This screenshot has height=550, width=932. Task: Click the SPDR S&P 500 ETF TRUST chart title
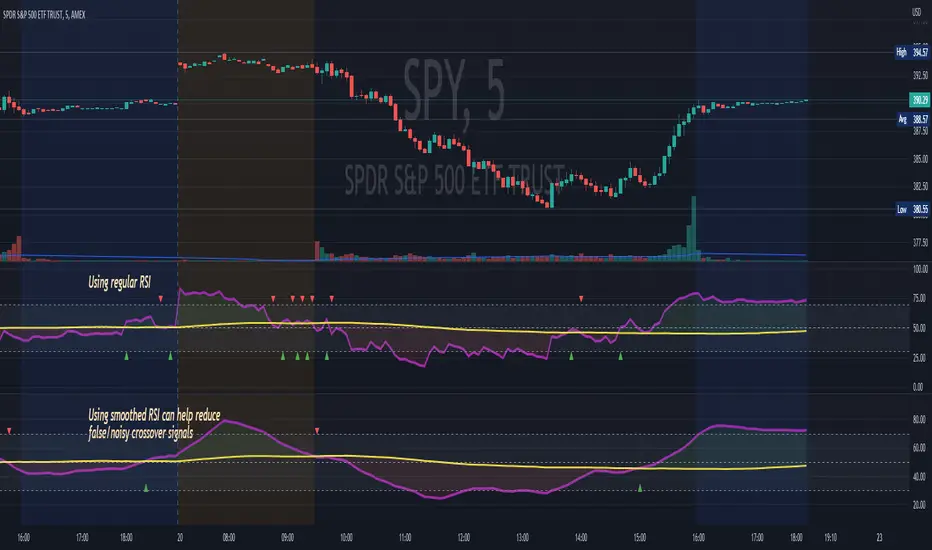[44, 15]
